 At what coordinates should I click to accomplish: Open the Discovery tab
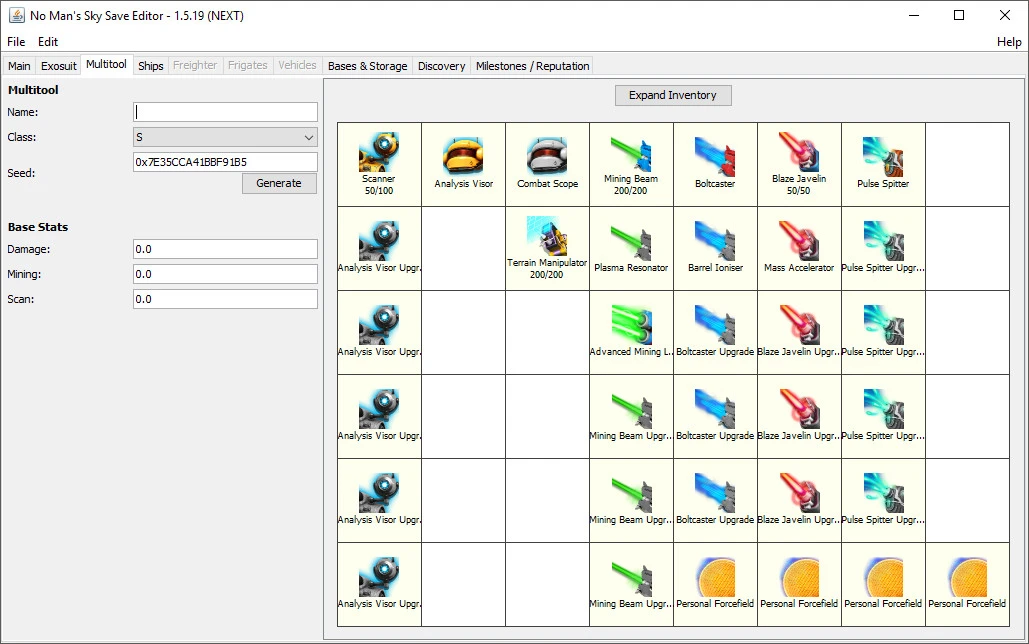[441, 65]
